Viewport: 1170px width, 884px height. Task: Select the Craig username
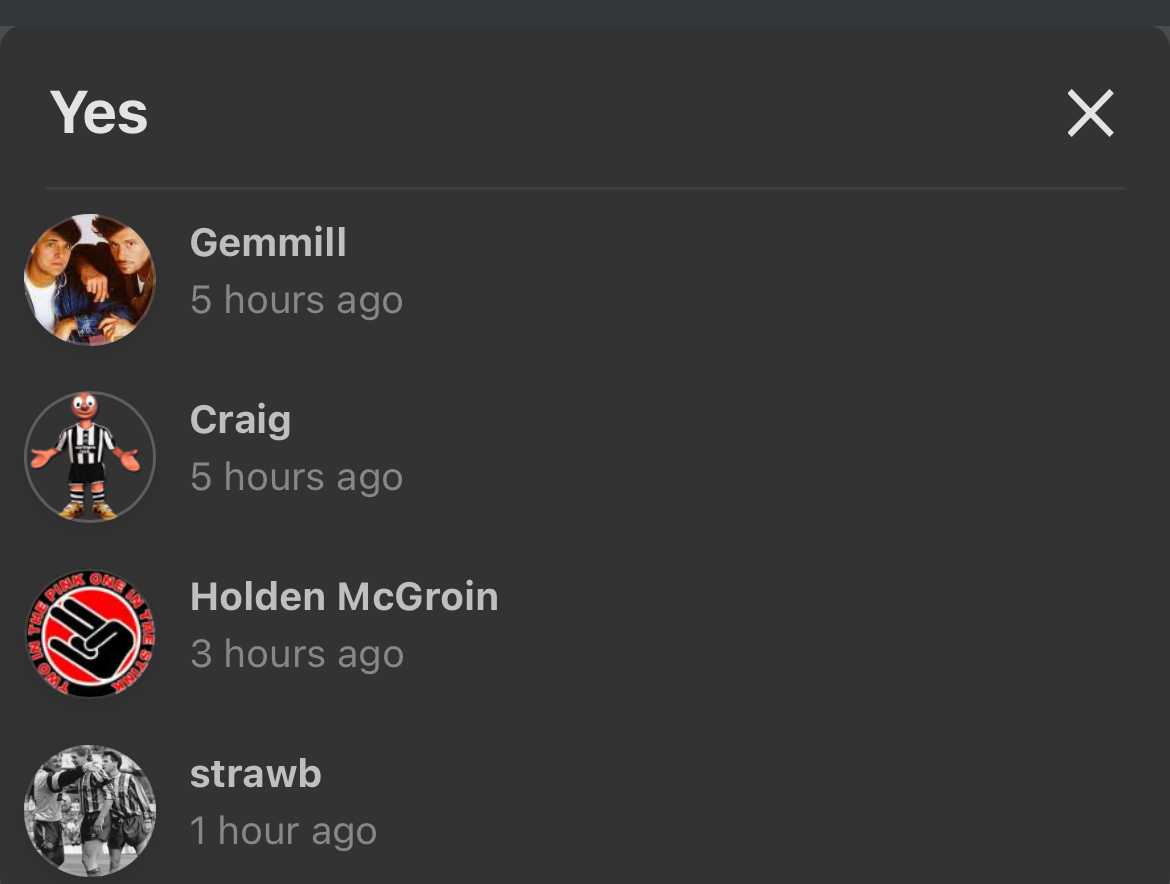[x=240, y=420]
